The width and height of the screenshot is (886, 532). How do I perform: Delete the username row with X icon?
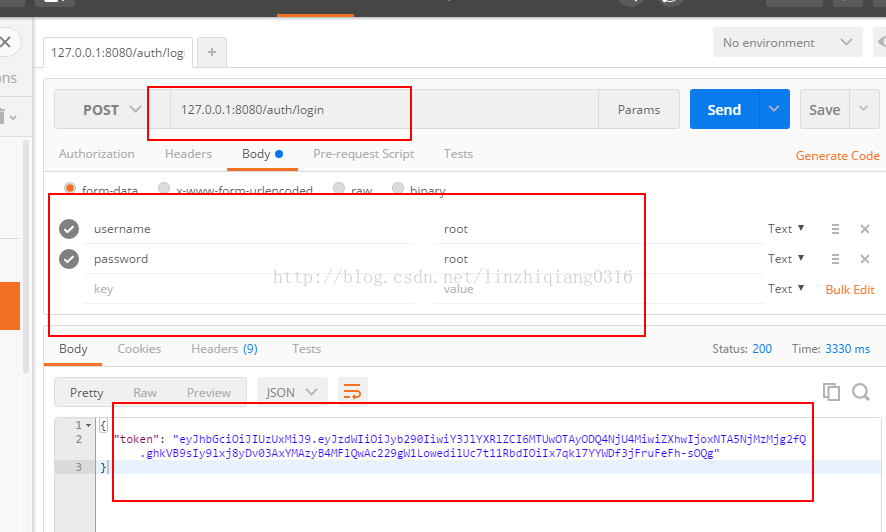[865, 229]
